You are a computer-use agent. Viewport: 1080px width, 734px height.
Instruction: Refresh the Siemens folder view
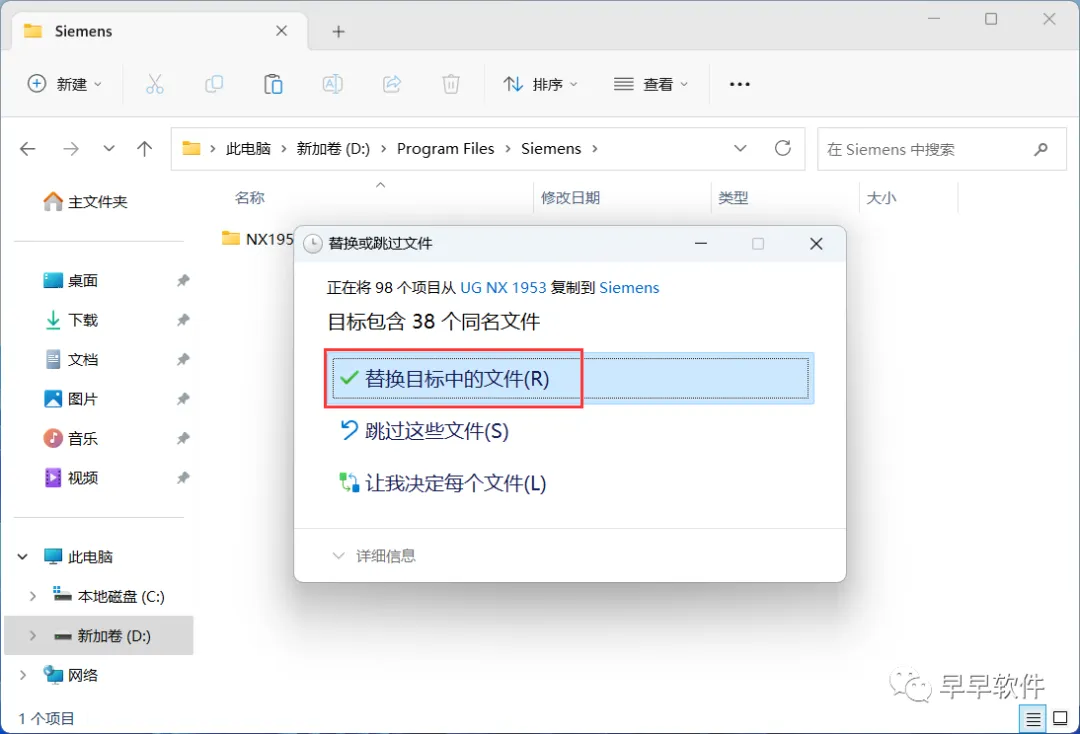tap(783, 148)
